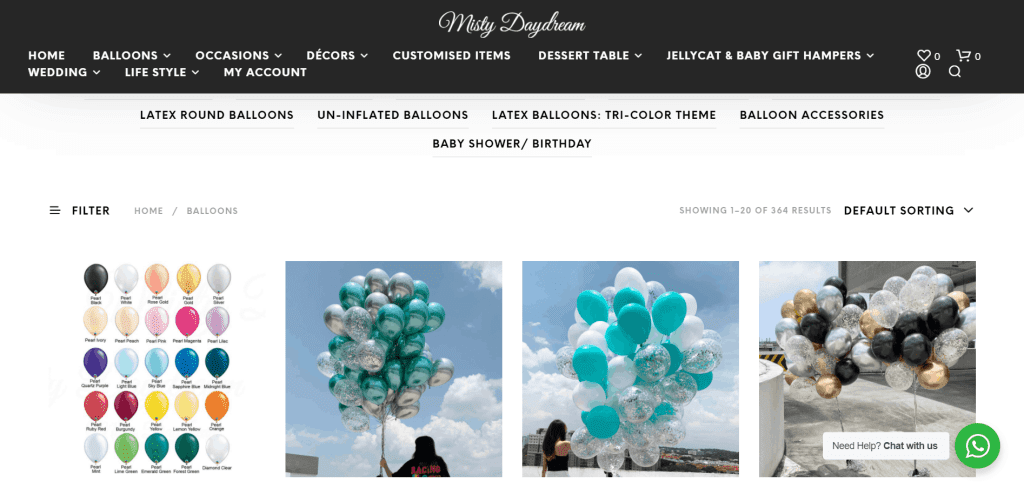The width and height of the screenshot is (1024, 488).
Task: Open WhatsApp chat button
Action: (x=977, y=446)
